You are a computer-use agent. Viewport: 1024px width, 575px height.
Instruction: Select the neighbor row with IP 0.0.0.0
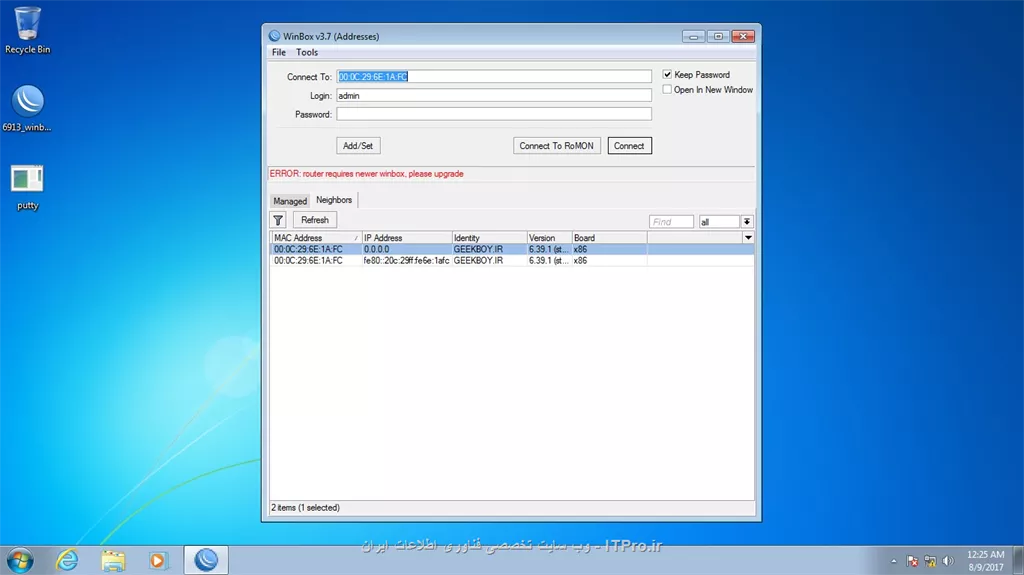(513, 249)
